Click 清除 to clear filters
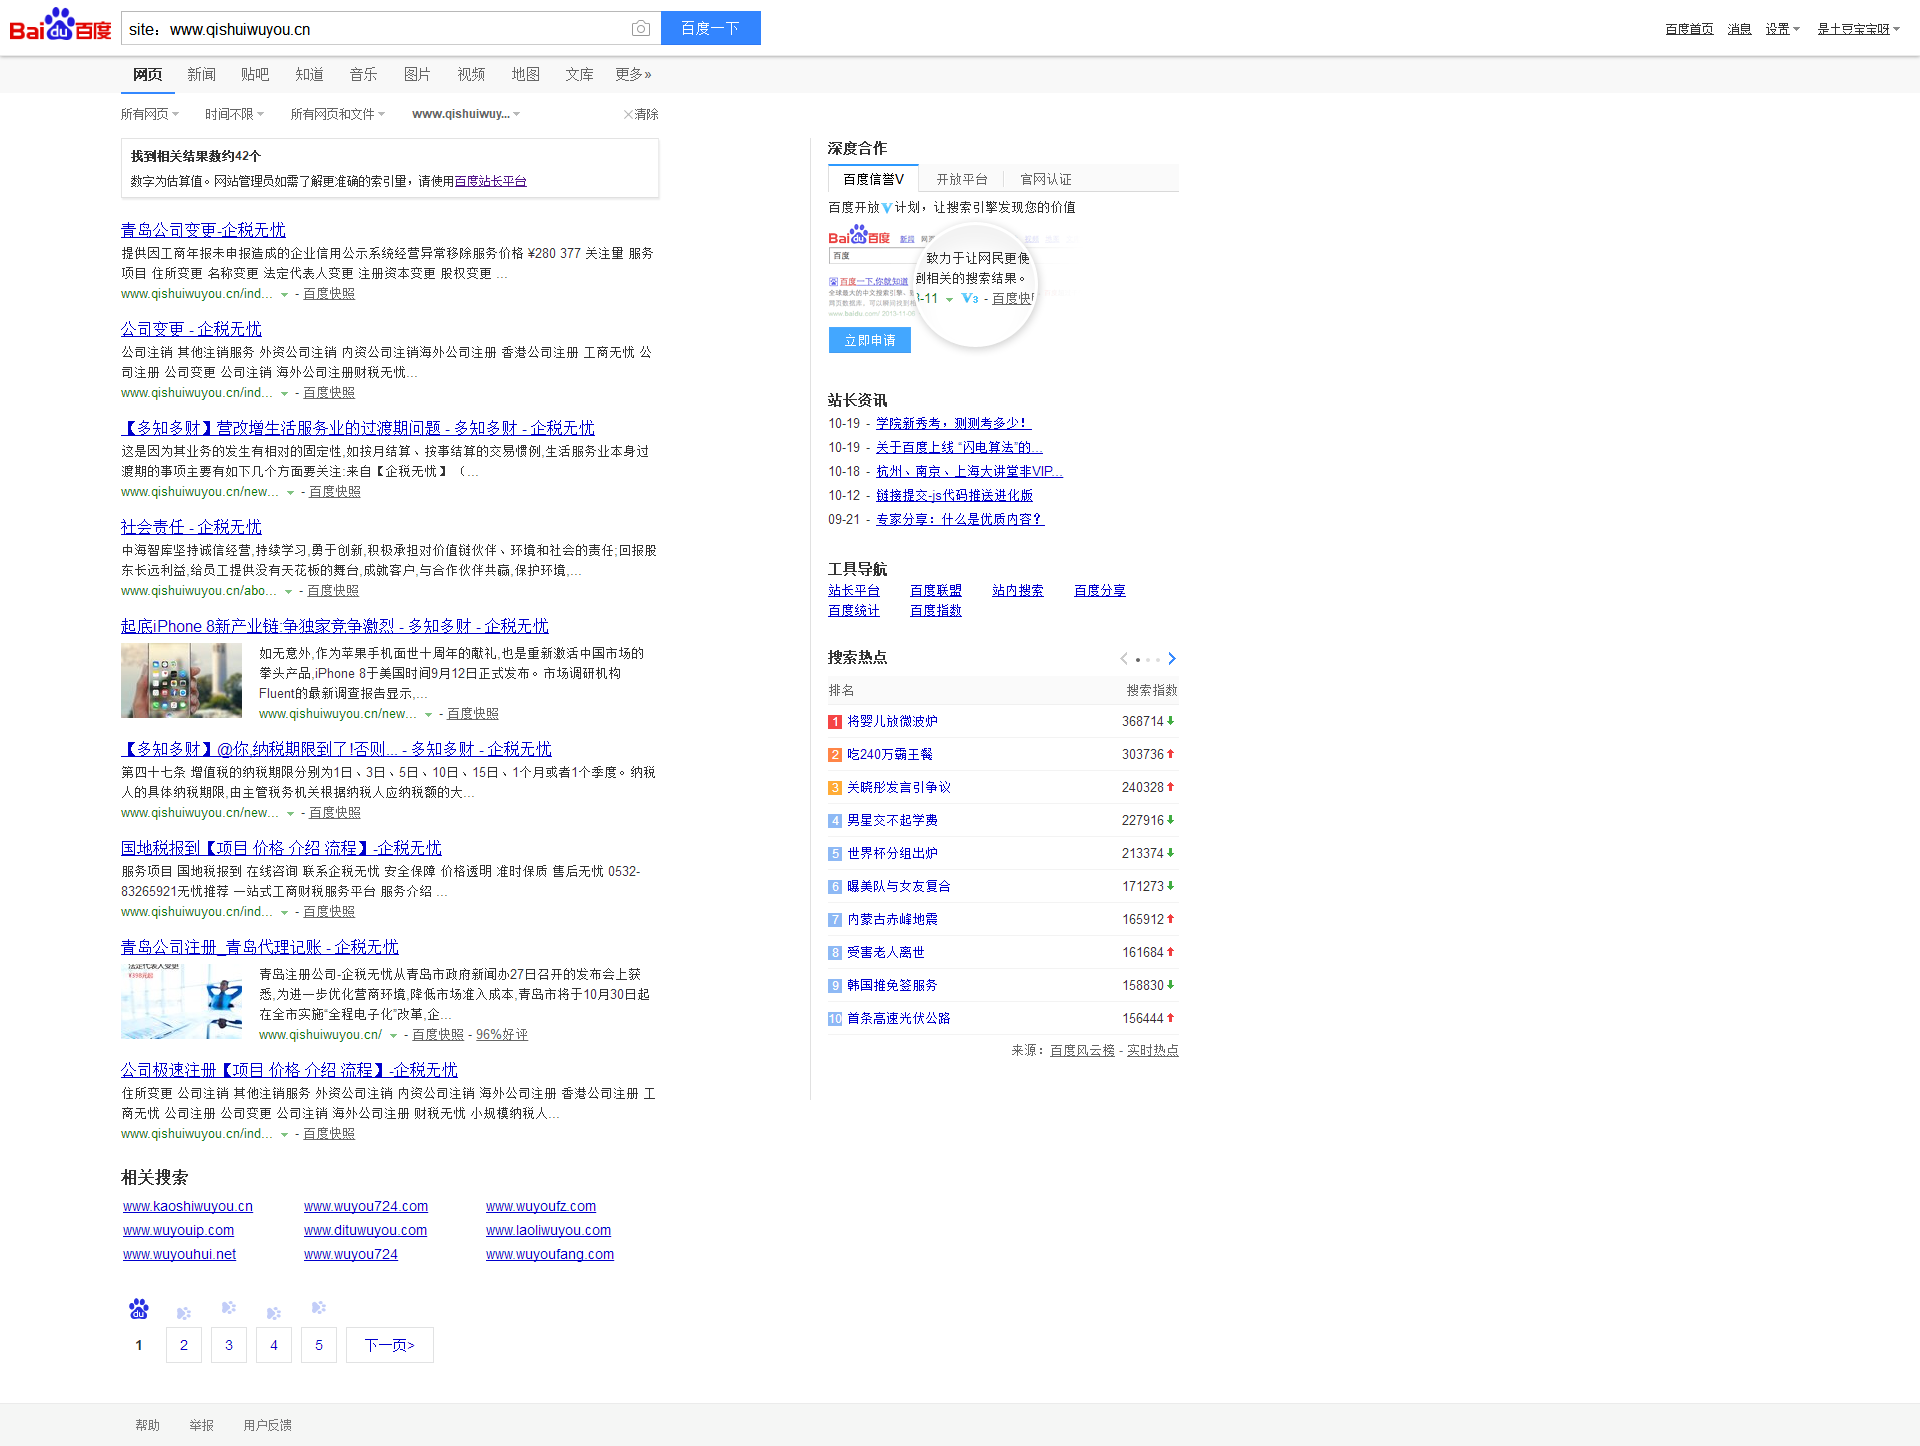Screen dimensions: 1920x1446 [x=646, y=114]
